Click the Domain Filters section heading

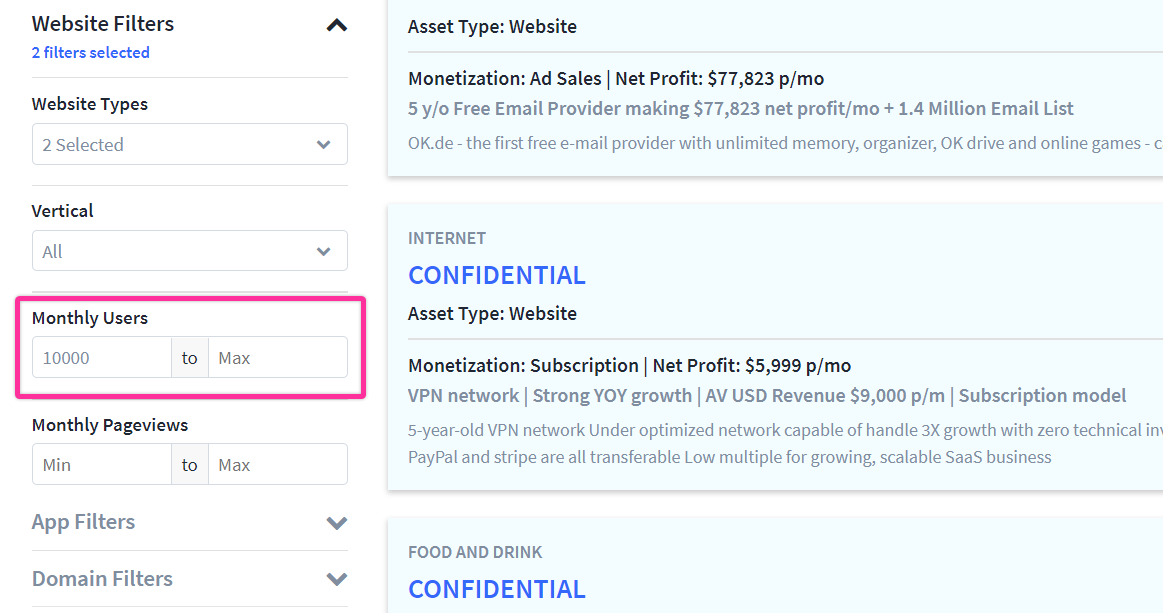tap(102, 579)
